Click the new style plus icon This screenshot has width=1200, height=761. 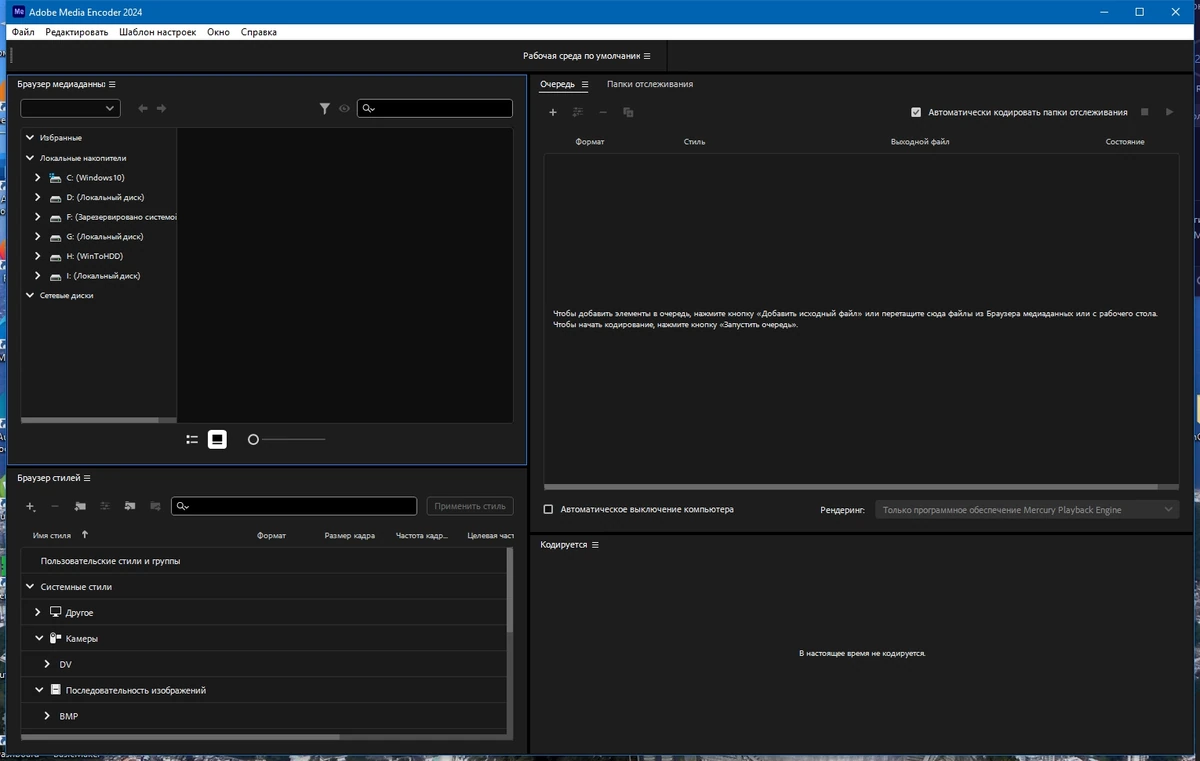[x=31, y=506]
